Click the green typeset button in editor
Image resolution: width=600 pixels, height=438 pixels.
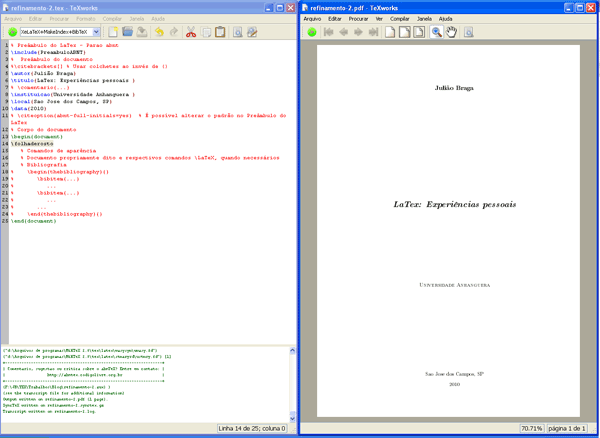click(11, 32)
